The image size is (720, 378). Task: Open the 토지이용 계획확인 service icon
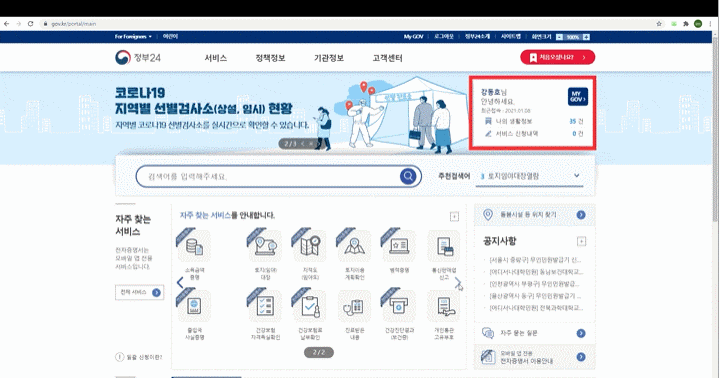(354, 247)
